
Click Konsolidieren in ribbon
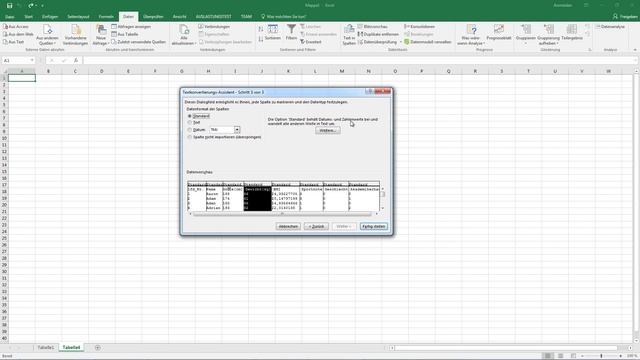point(420,27)
